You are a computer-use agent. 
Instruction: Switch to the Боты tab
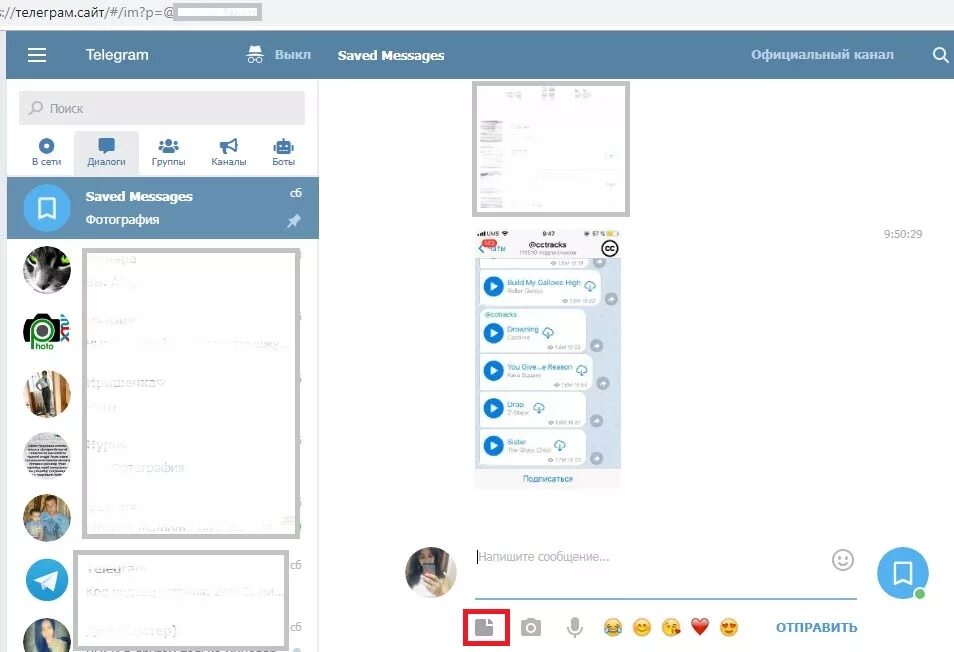click(x=284, y=152)
